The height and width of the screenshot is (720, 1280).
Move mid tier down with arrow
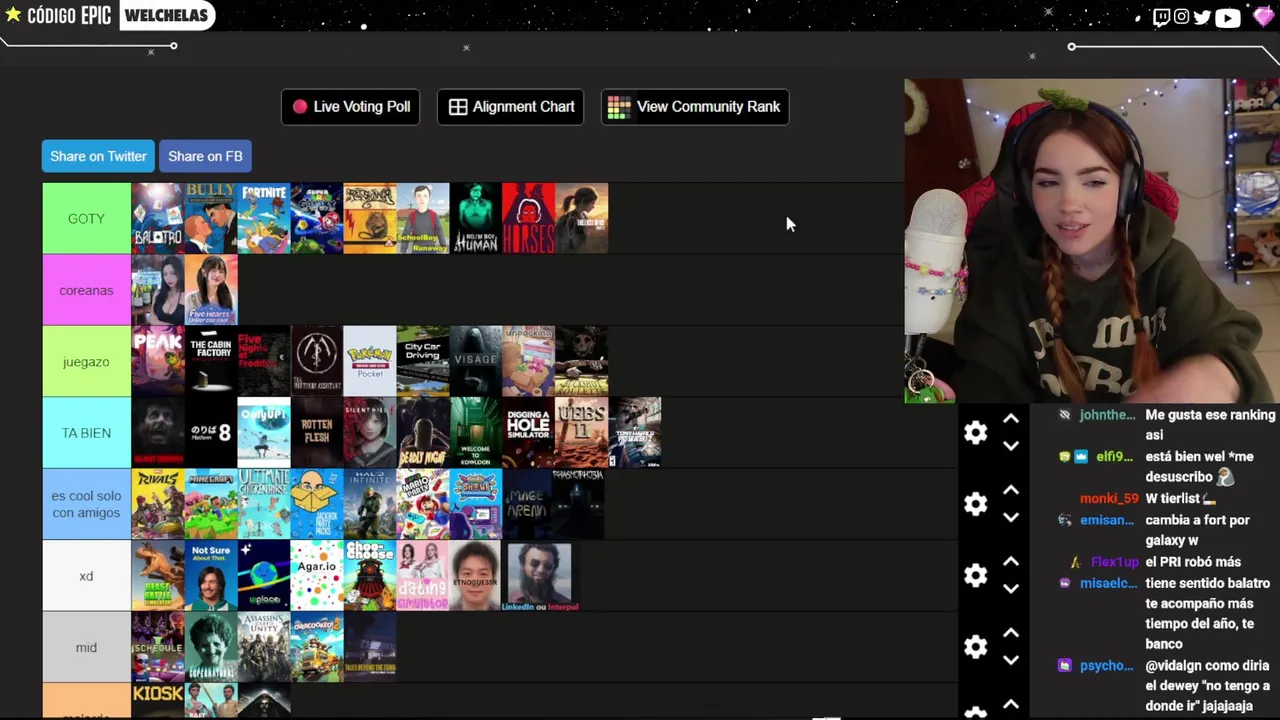[1011, 661]
